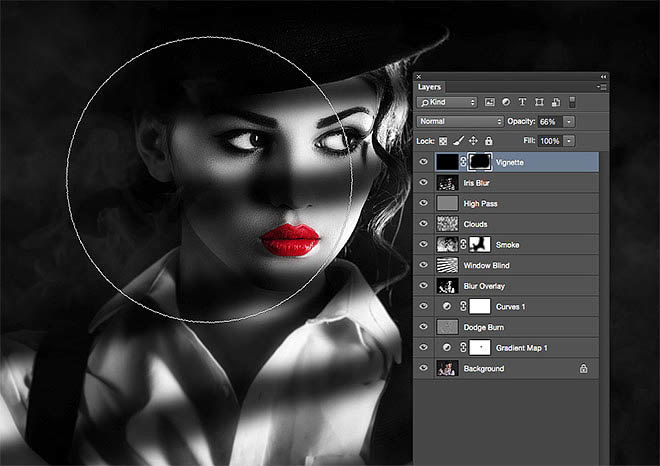Toggle the layer filtering on/off switch
The width and height of the screenshot is (660, 466).
(x=571, y=102)
